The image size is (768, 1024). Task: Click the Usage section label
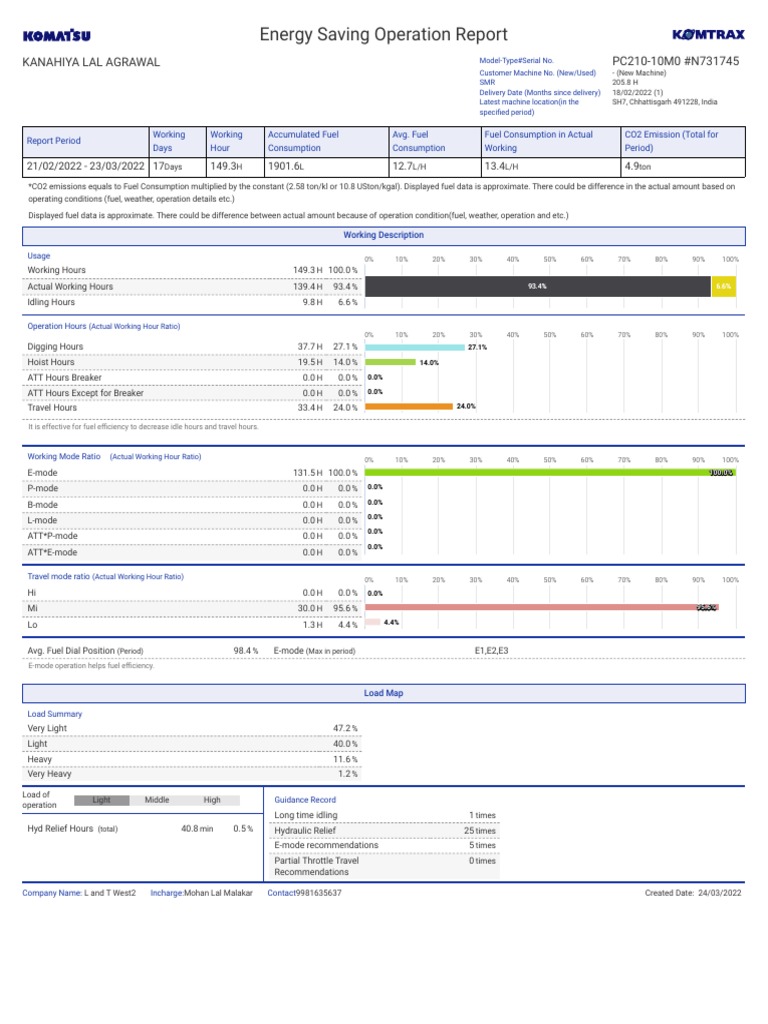39,255
